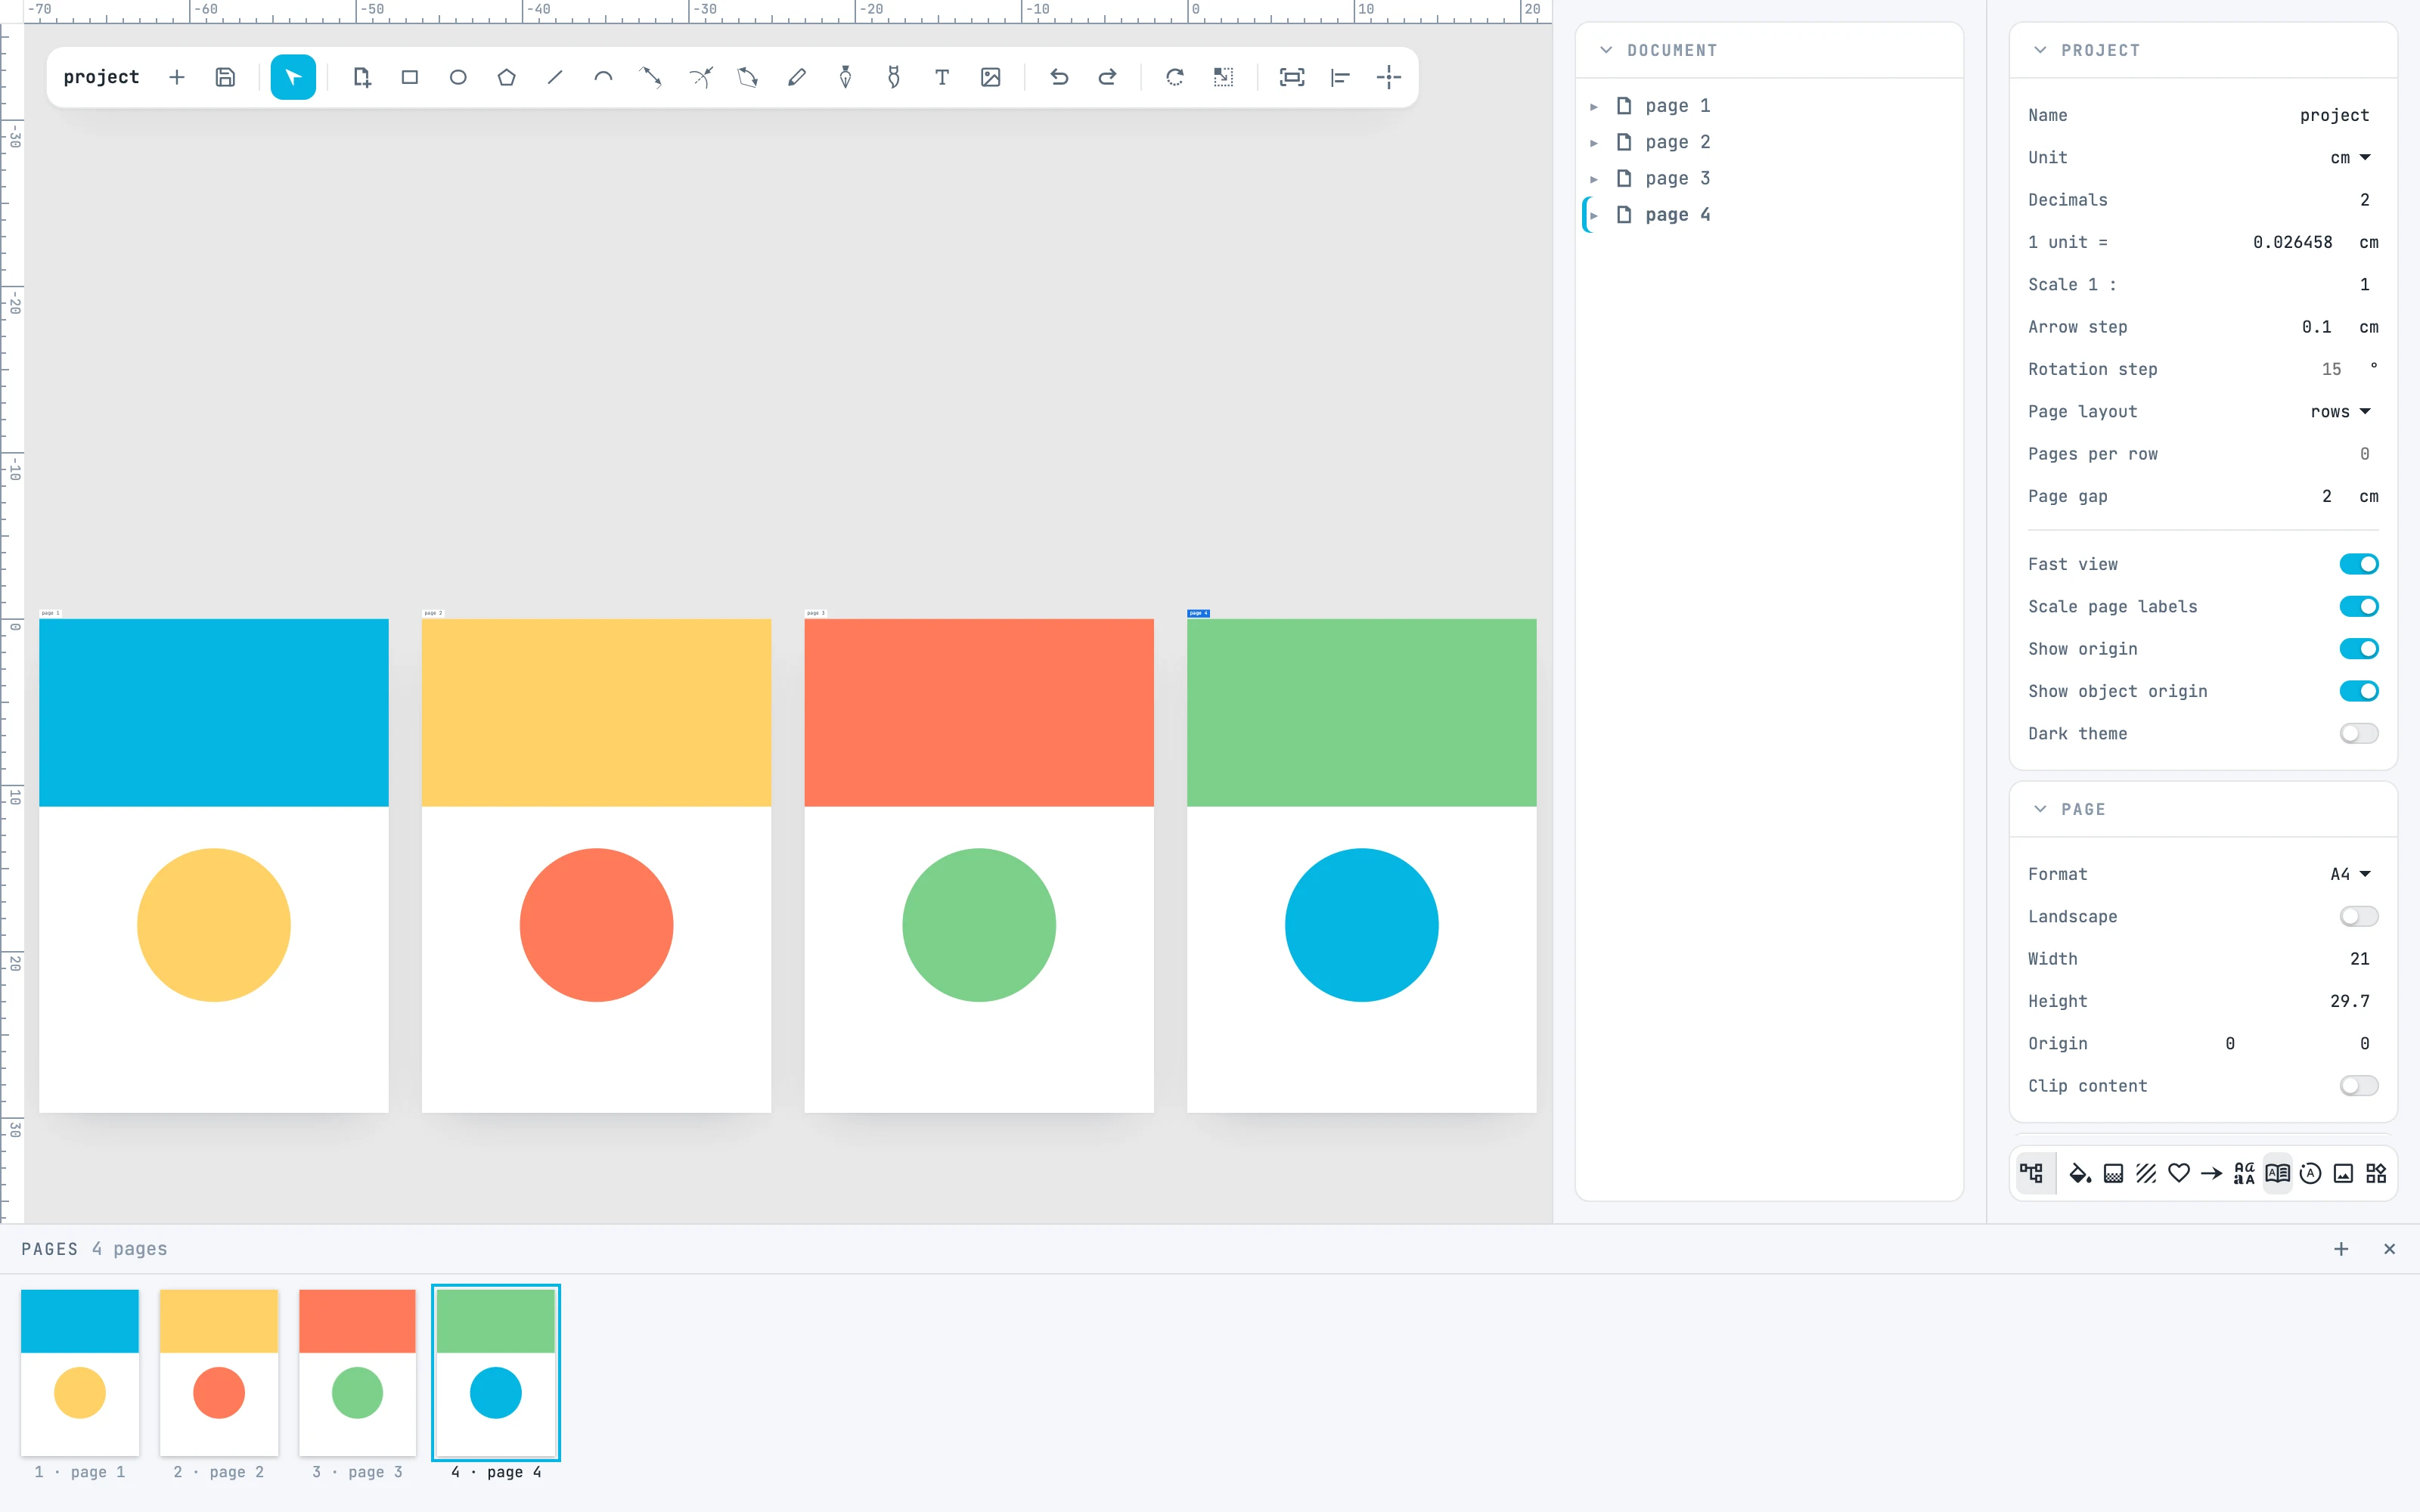Open the shapes components panel icon
Screen dimensions: 2420x1512
[2376, 1173]
